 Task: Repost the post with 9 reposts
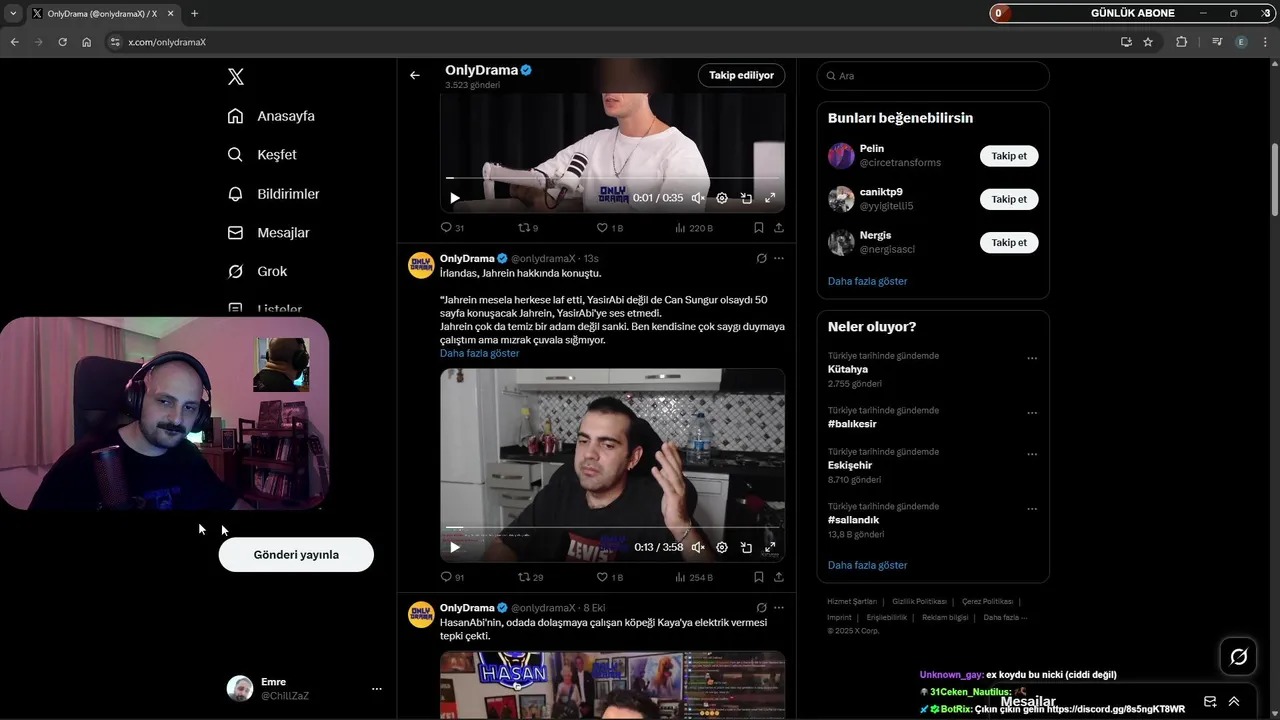pos(528,228)
